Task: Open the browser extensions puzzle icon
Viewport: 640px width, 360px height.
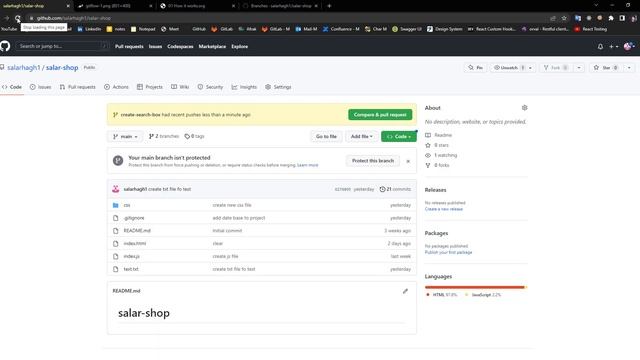Action: click(x=611, y=18)
